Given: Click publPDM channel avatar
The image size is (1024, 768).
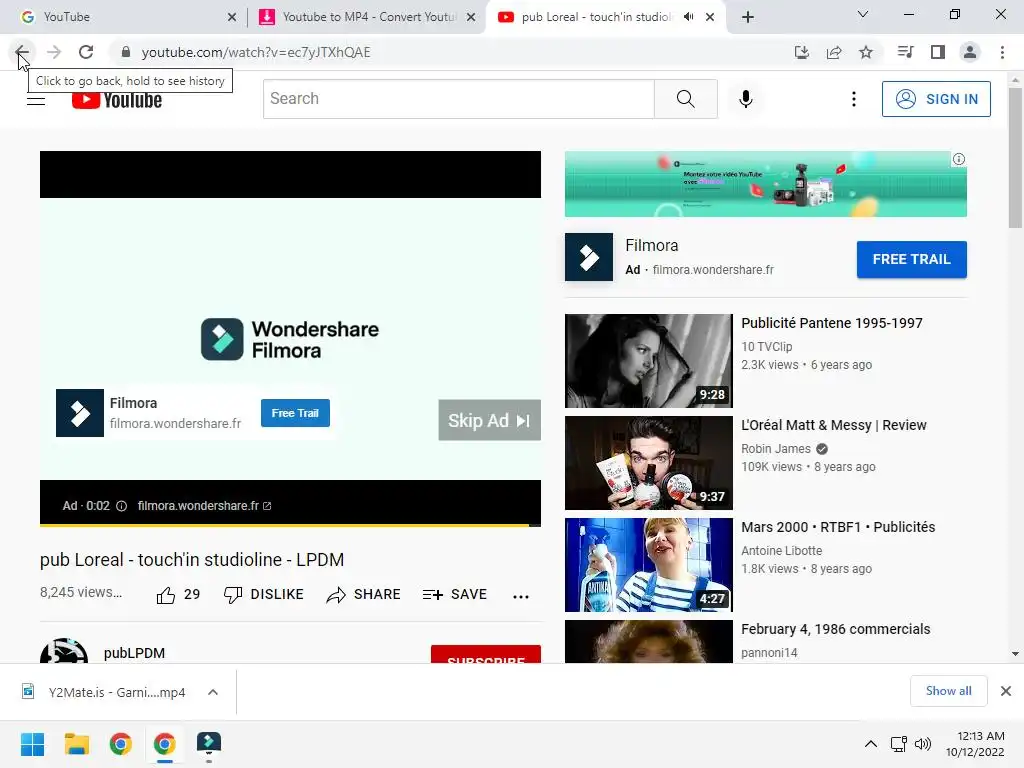Looking at the screenshot, I should (63, 652).
